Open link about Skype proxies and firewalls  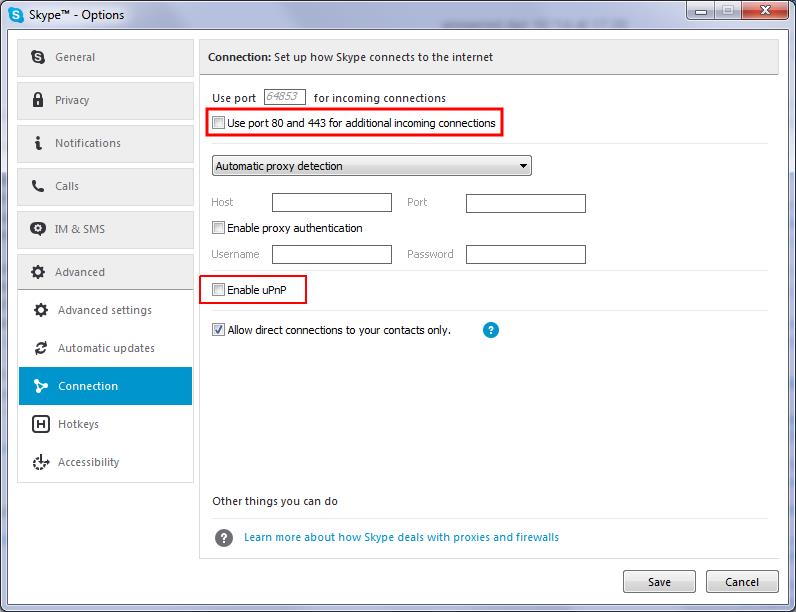[401, 537]
